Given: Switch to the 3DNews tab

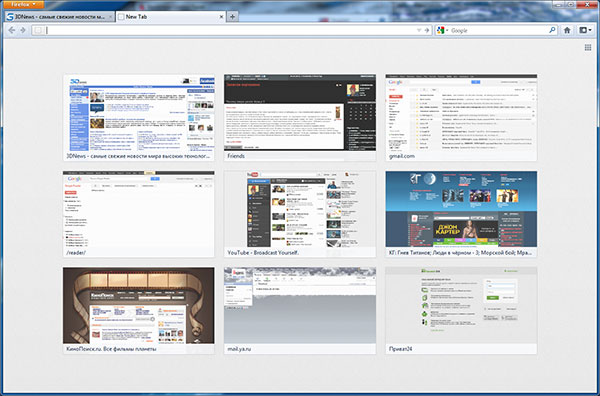Looking at the screenshot, I should (x=59, y=17).
